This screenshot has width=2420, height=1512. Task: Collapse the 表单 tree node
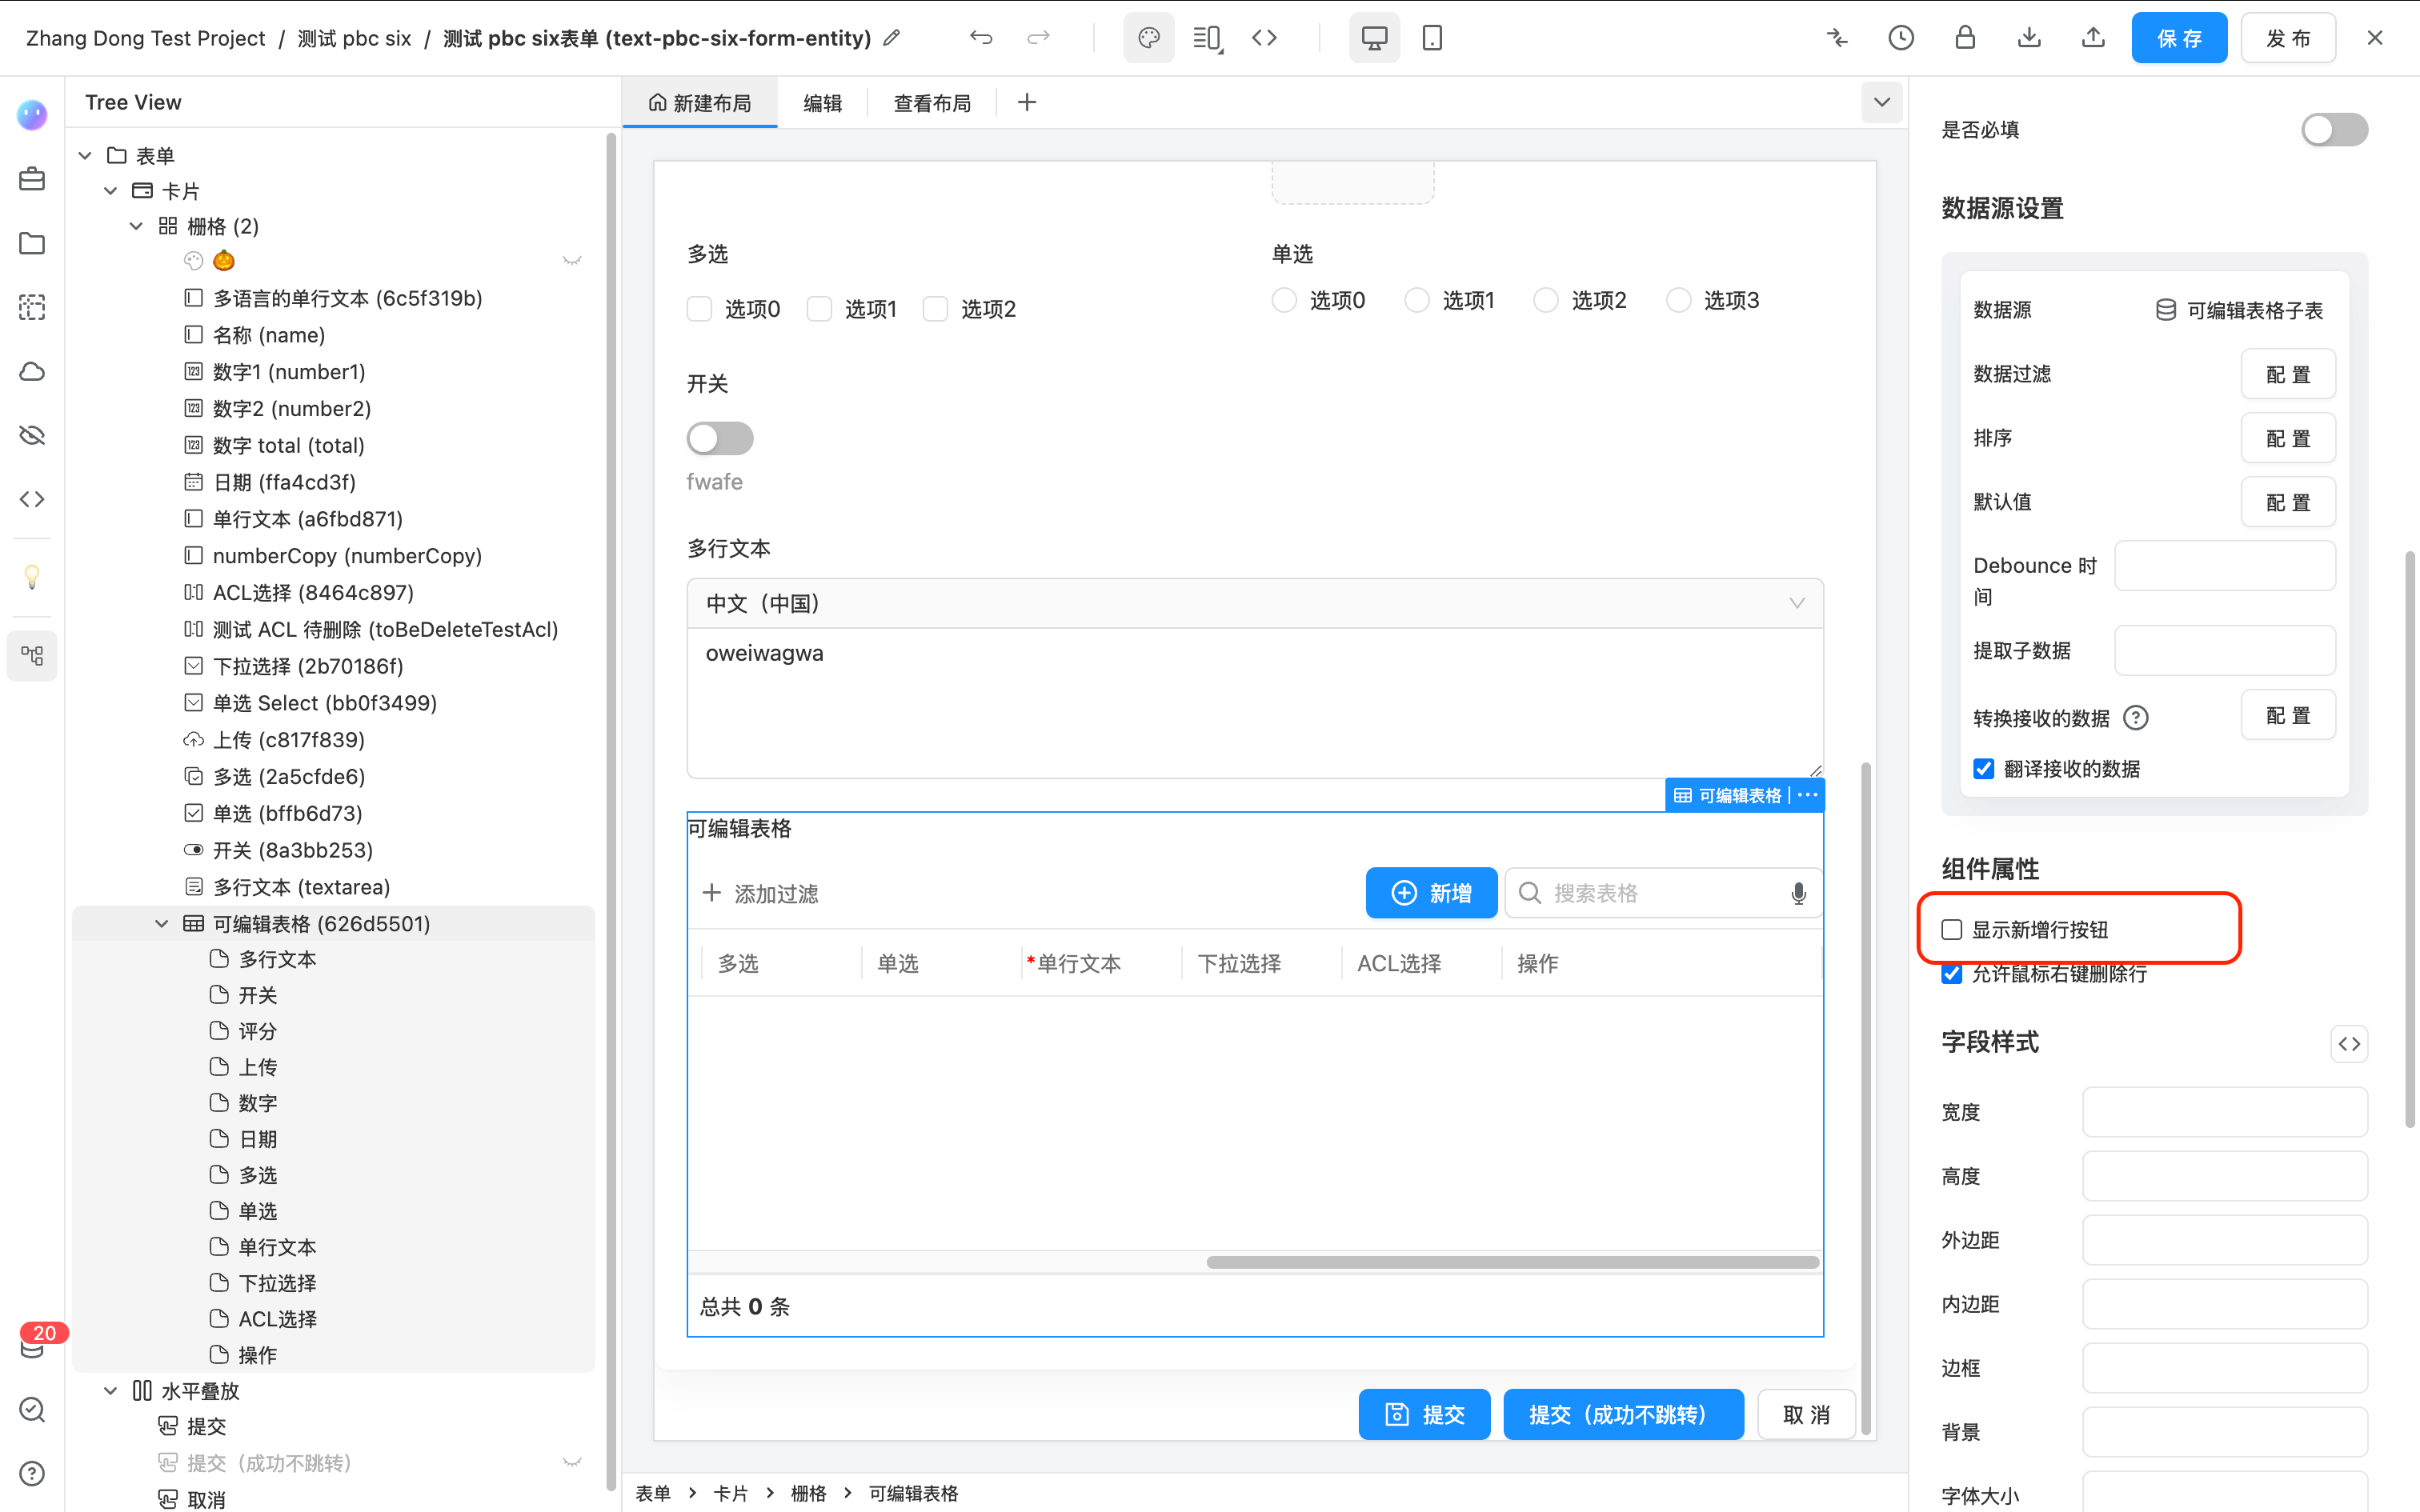pos(85,155)
